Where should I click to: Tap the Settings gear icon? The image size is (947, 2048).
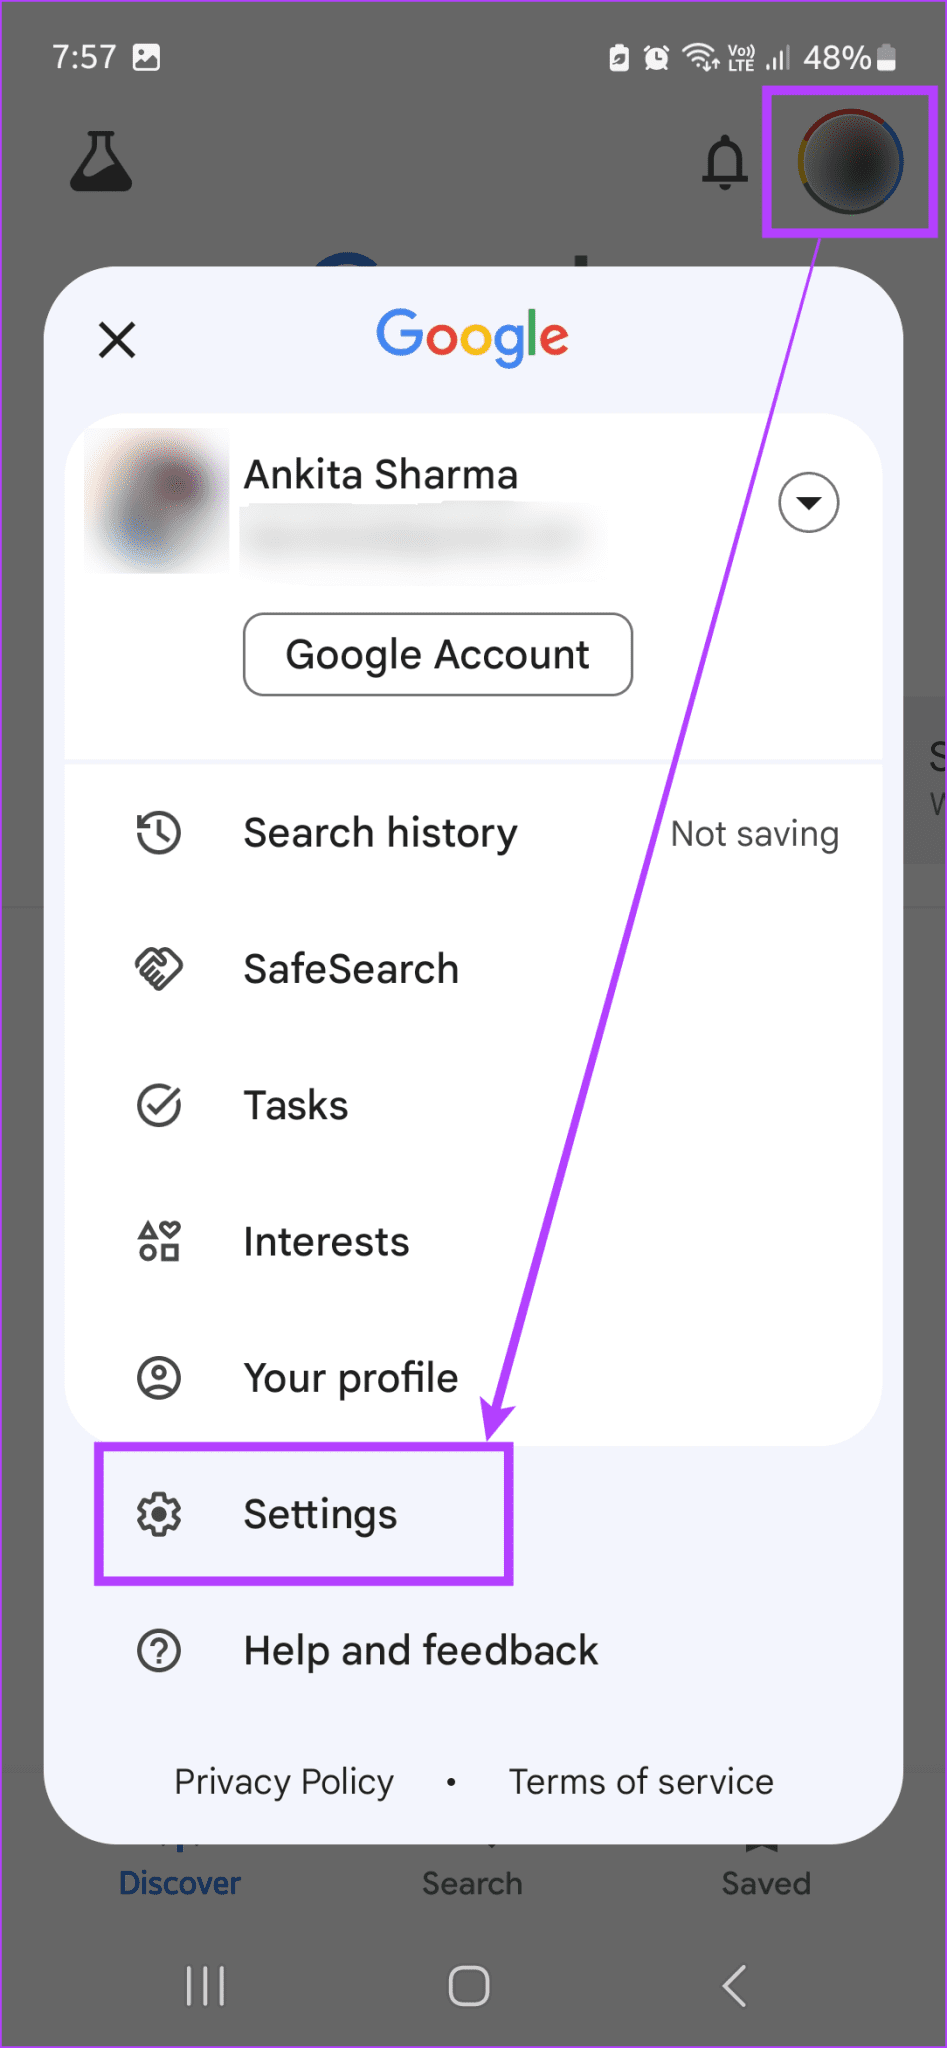point(159,1514)
